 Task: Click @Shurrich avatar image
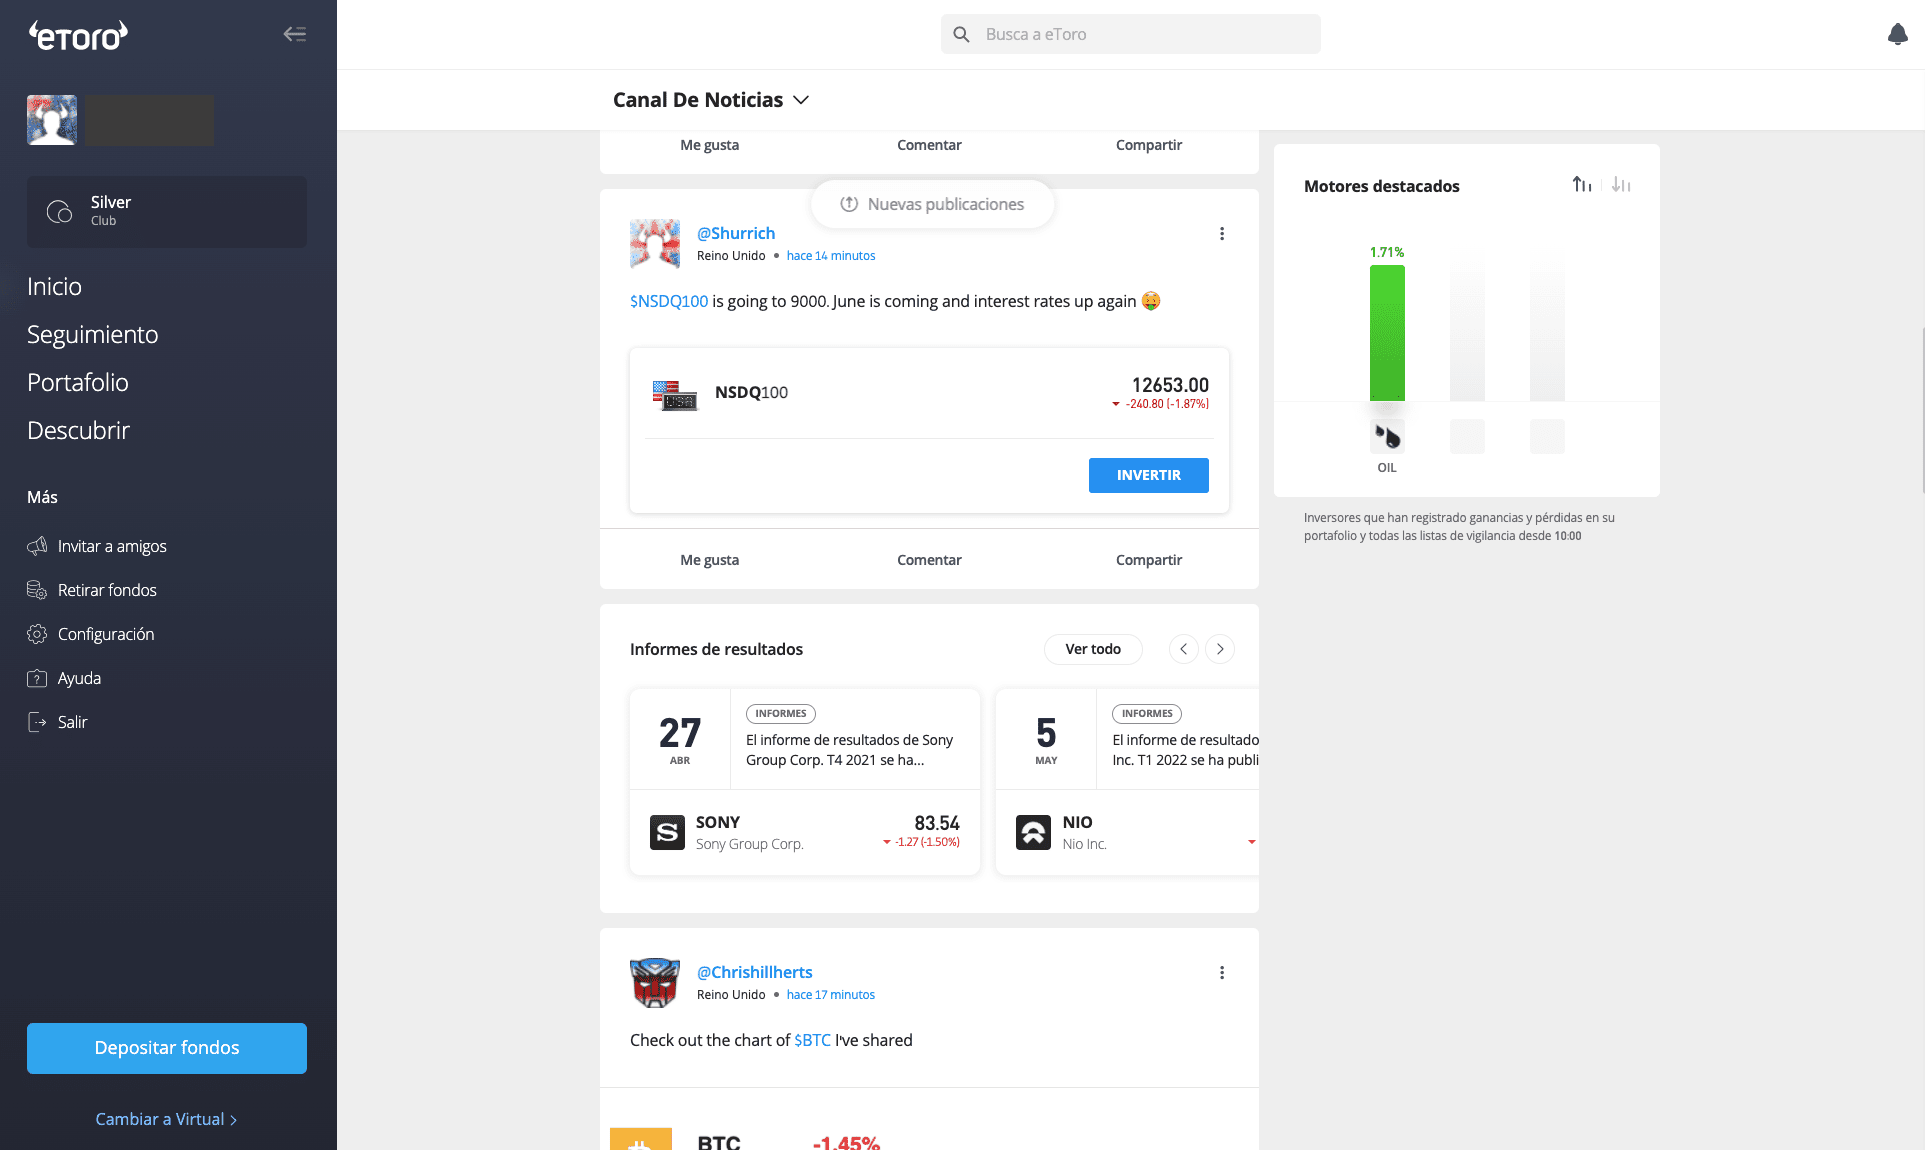click(655, 244)
